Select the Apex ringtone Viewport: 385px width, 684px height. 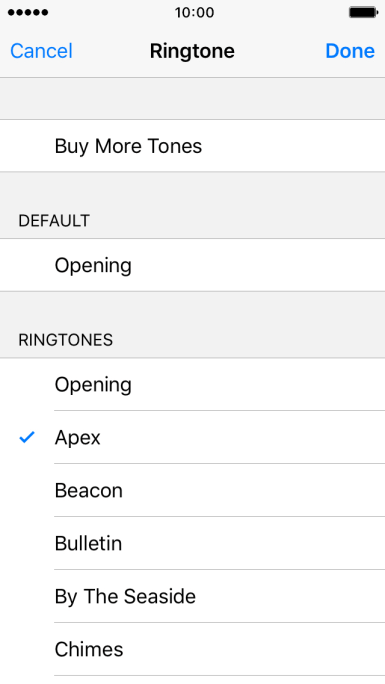click(x=192, y=437)
